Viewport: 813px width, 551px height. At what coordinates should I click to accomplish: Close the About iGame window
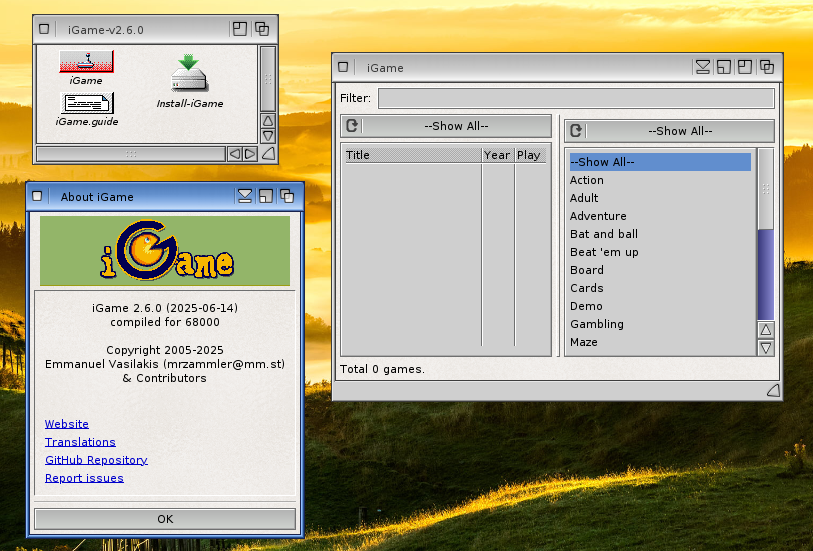37,196
